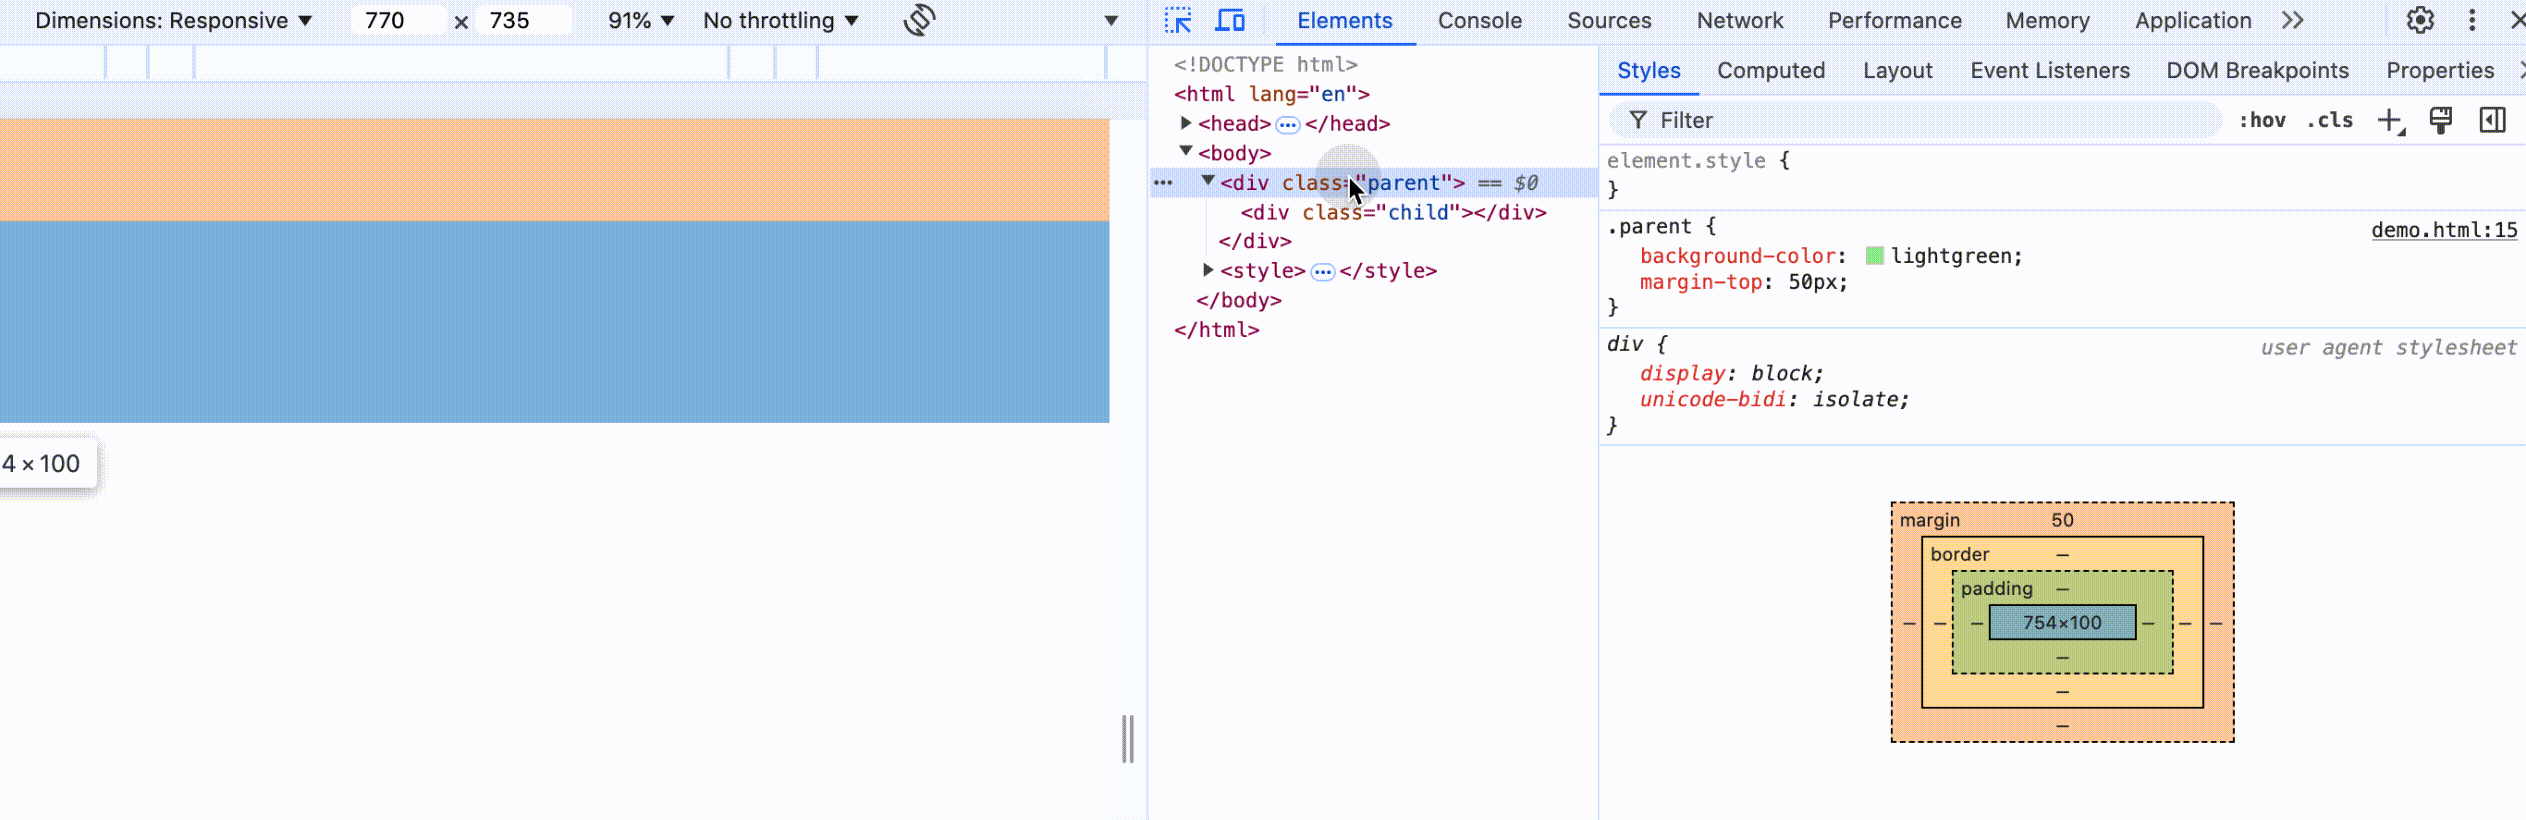
Task: Open the Dimensions: Responsive dropdown
Action: [x=174, y=21]
